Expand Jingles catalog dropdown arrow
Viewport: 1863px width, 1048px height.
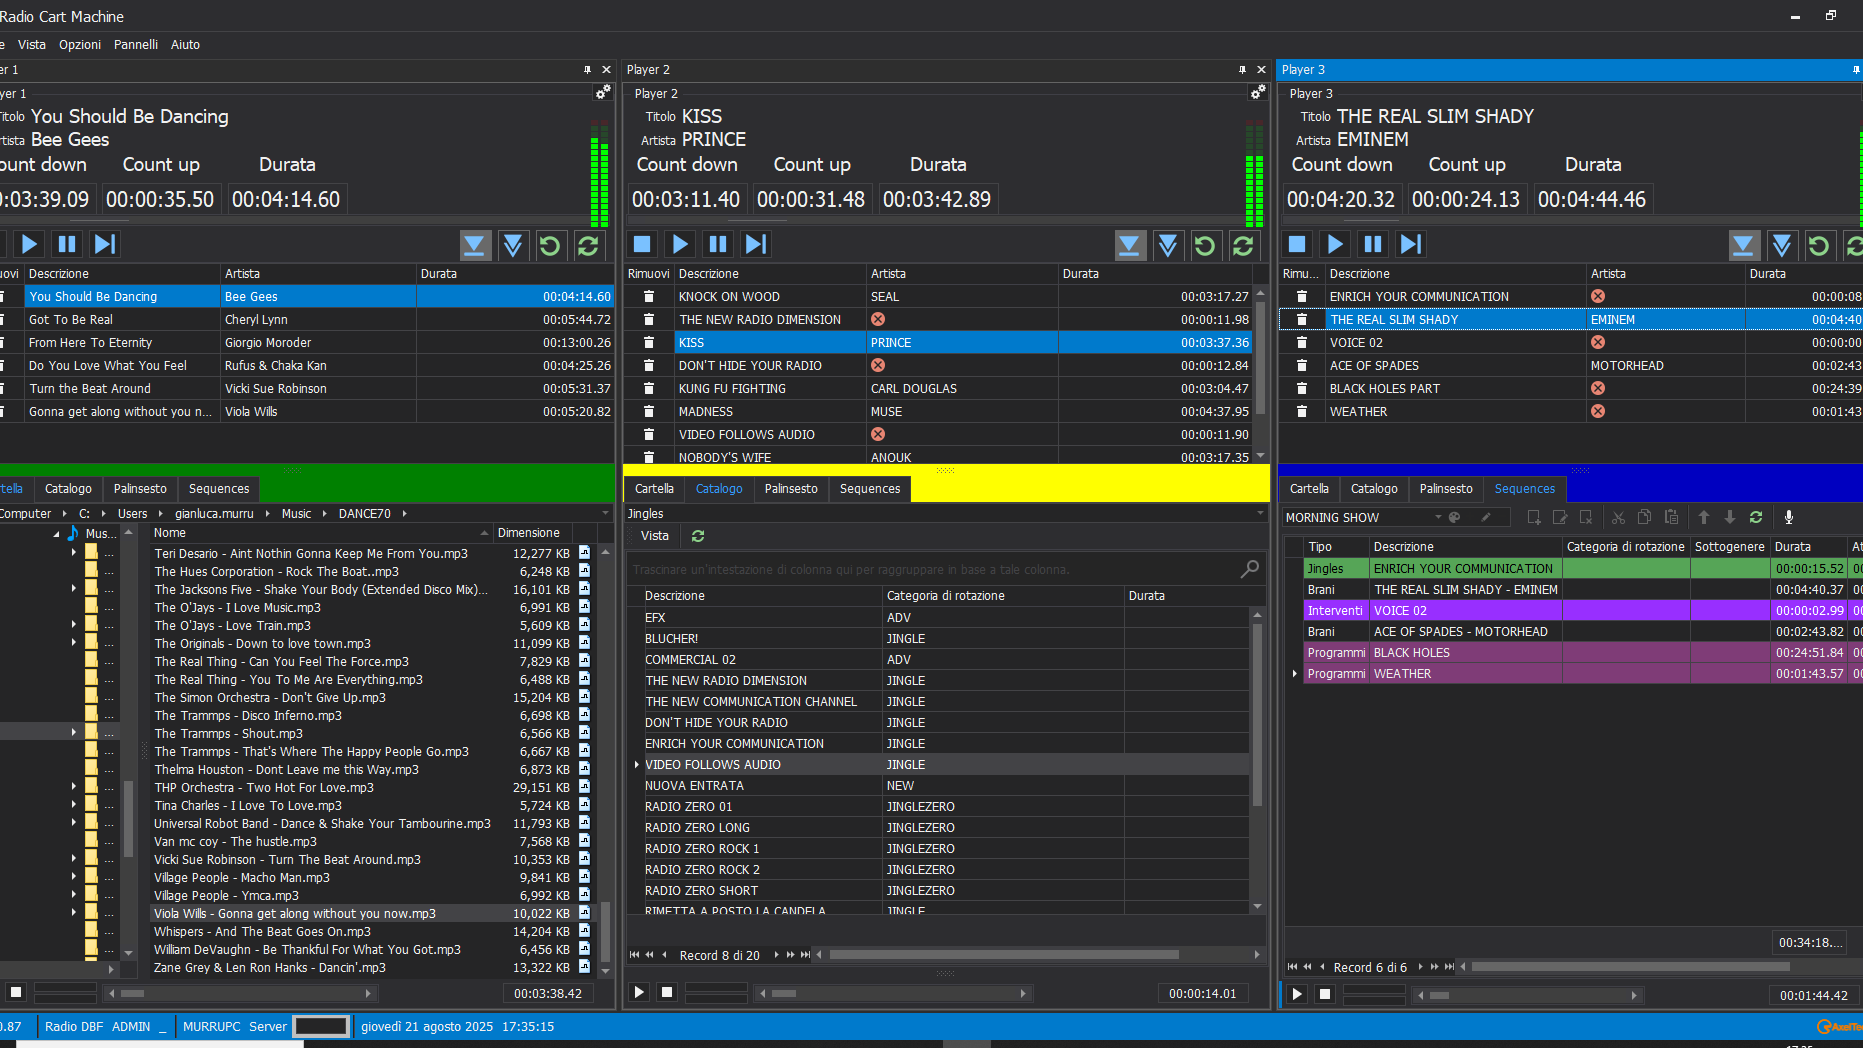tap(1260, 513)
